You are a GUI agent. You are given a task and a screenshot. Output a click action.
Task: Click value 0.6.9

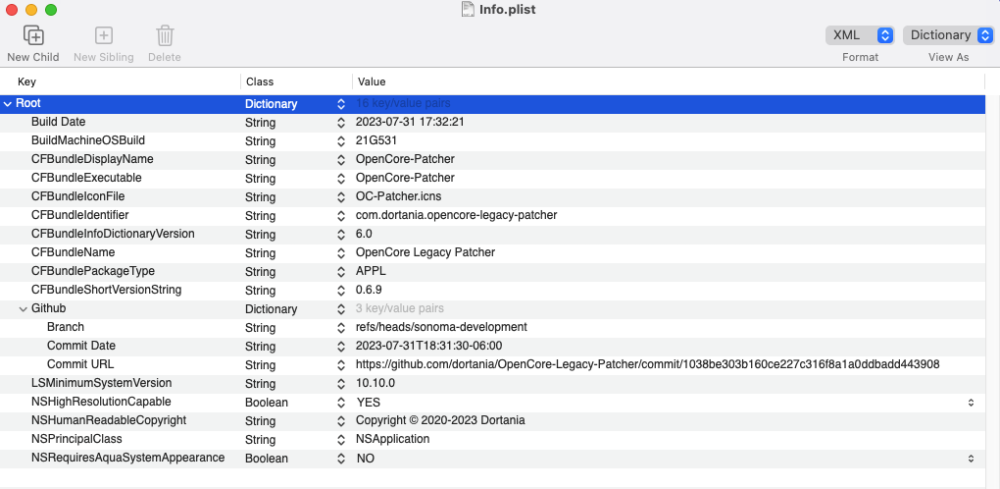pyautogui.click(x=369, y=290)
